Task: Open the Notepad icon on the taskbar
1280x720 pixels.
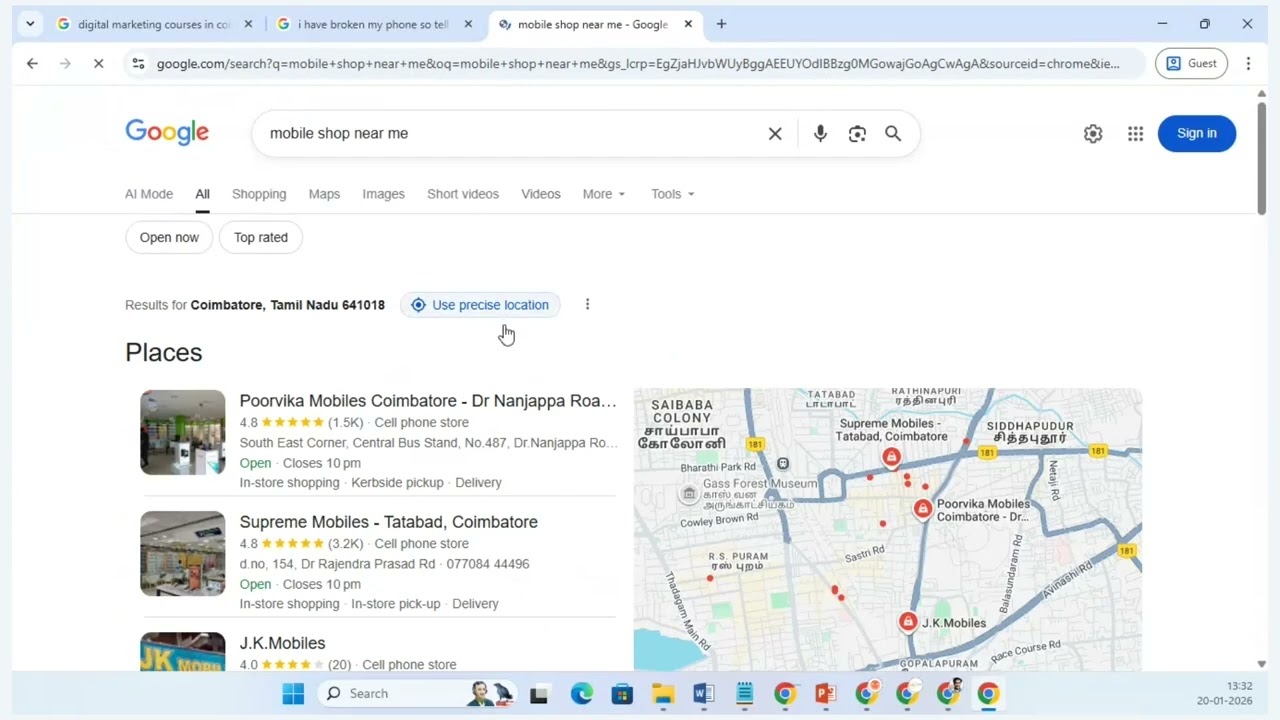Action: pyautogui.click(x=744, y=693)
